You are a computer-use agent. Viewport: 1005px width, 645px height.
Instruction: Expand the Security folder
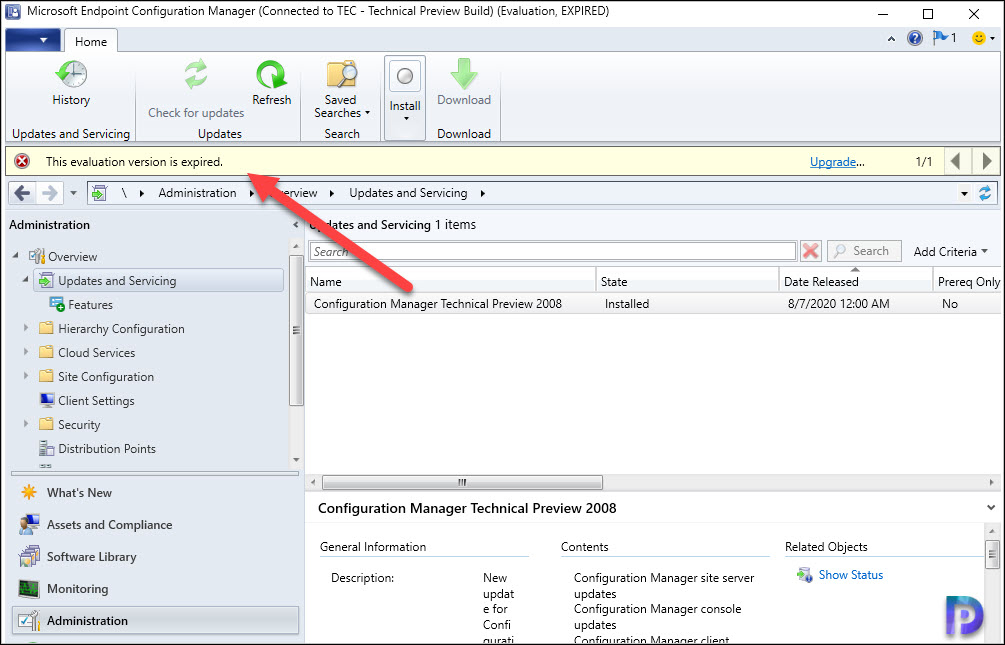coord(26,424)
